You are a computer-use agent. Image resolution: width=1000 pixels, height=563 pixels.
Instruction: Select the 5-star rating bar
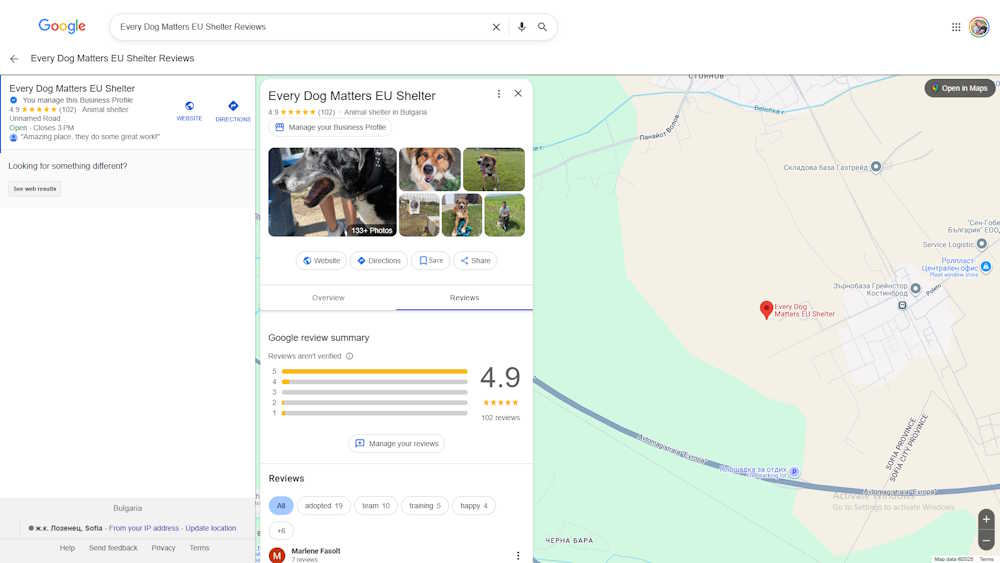(x=374, y=371)
